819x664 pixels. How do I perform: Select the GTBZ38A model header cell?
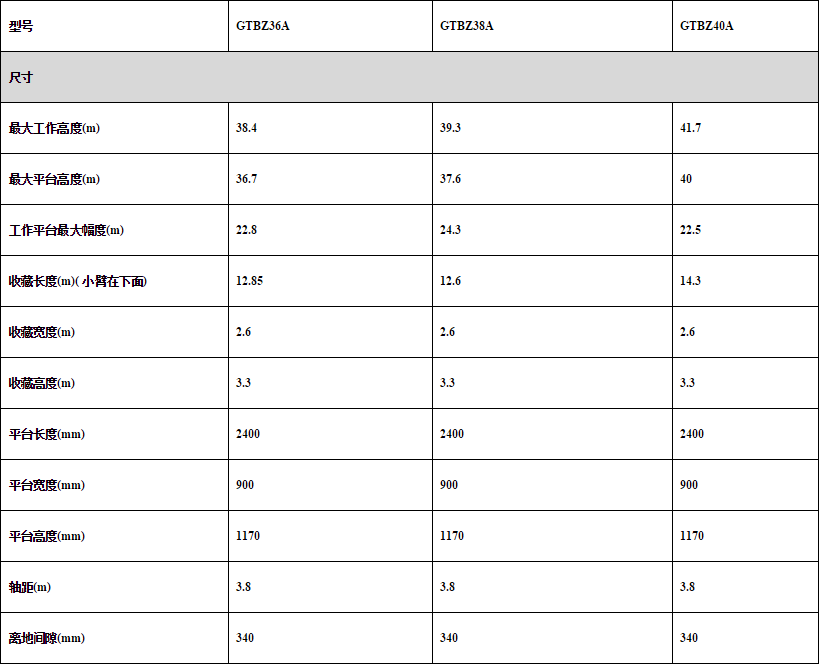click(466, 26)
